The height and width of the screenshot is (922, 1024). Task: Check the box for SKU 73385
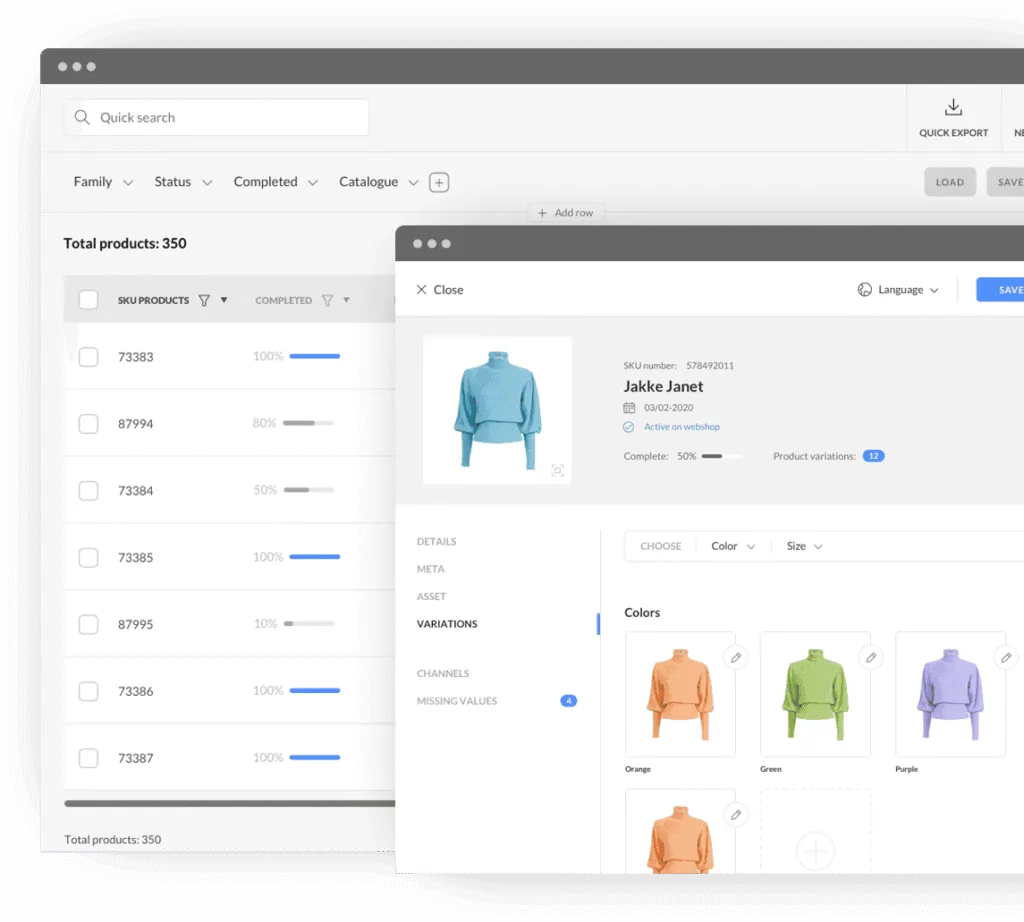[88, 558]
